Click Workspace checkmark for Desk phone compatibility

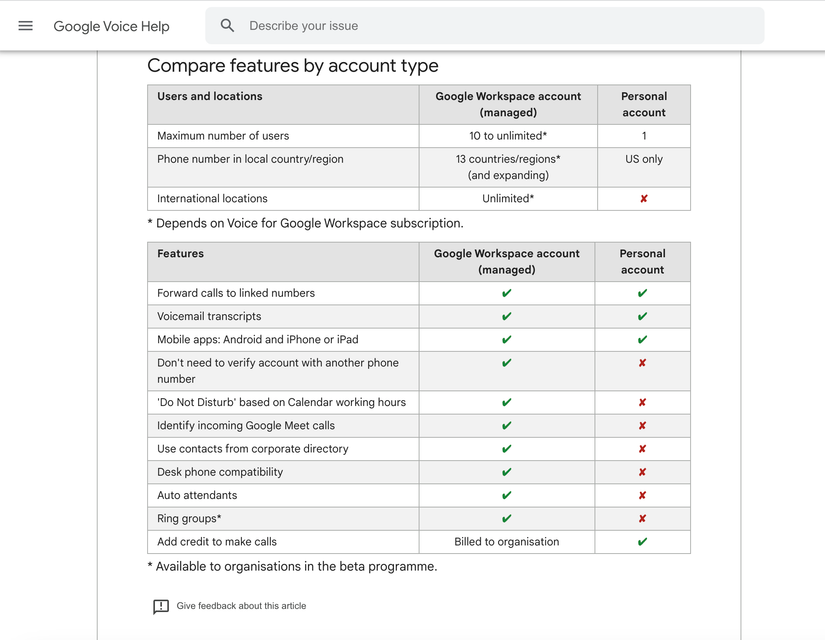coord(507,472)
